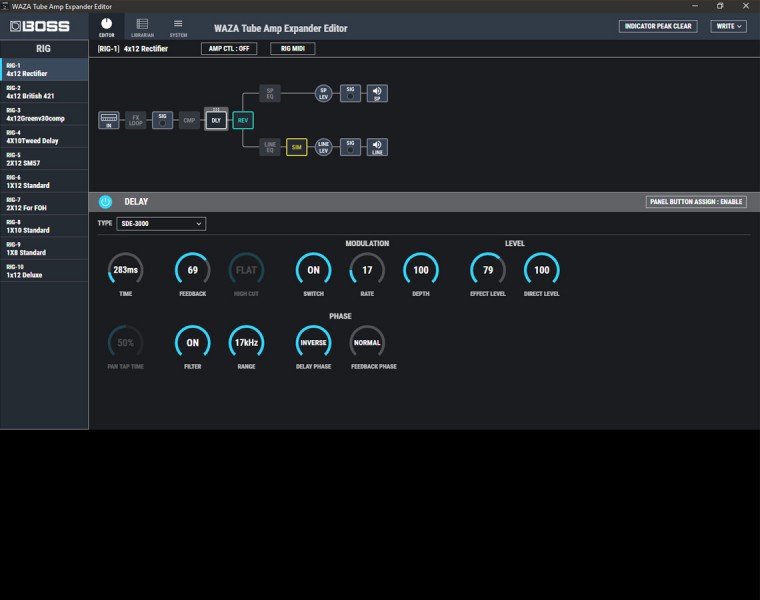Select the SIM cabinet simulator block
The height and width of the screenshot is (600, 760).
coord(297,147)
